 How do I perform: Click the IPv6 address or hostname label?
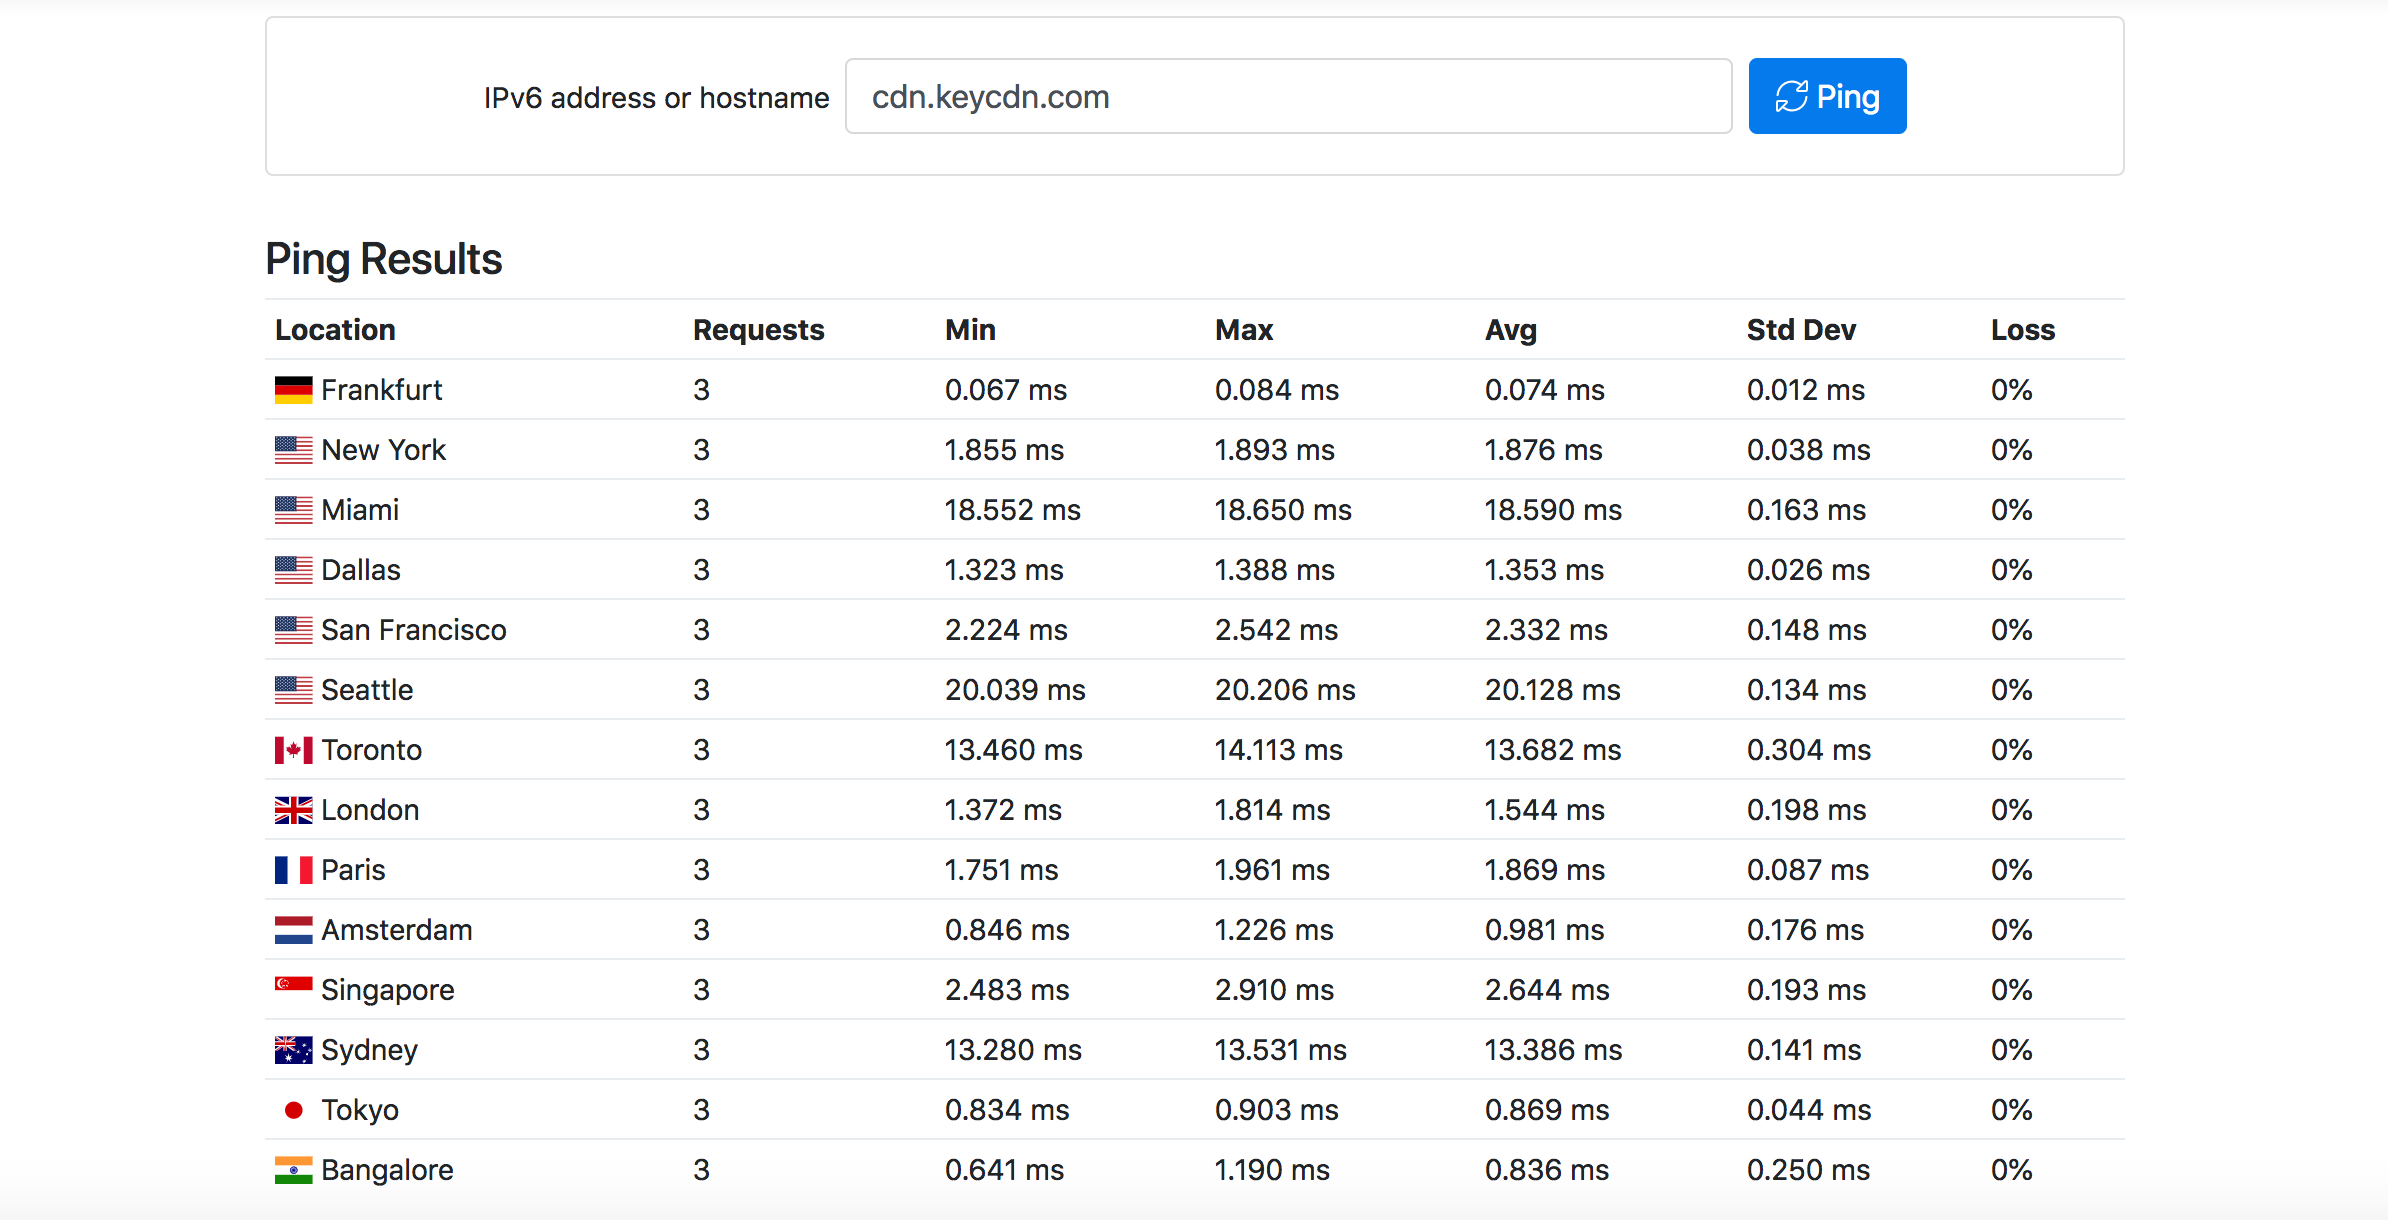[x=657, y=98]
